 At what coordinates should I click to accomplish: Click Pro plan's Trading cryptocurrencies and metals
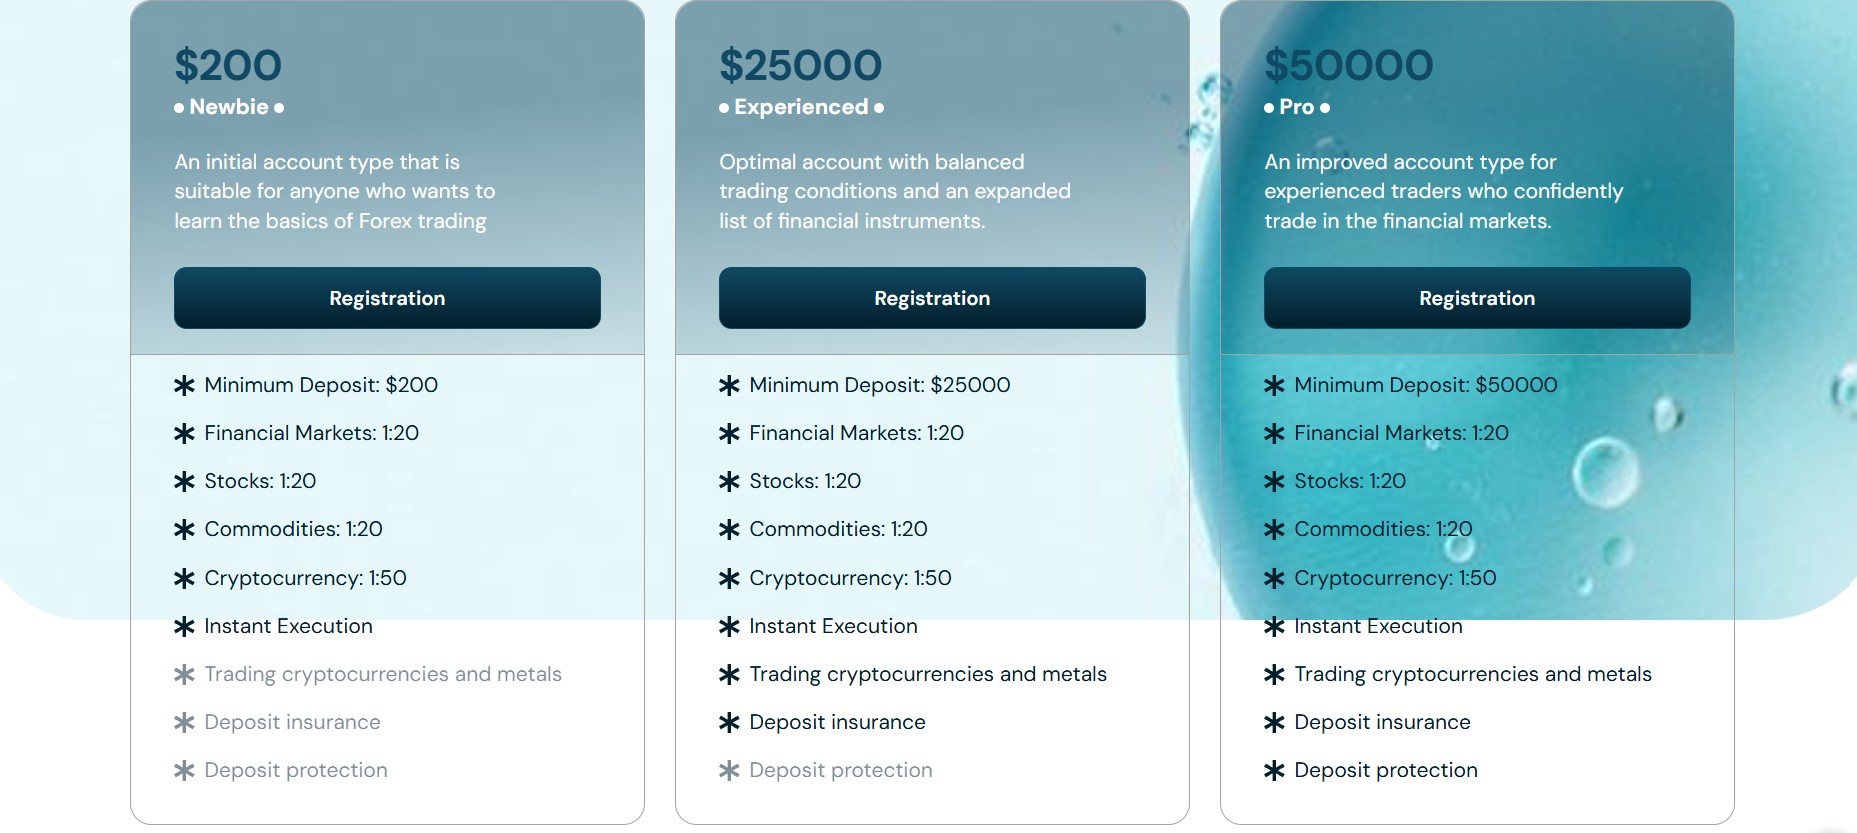click(x=1473, y=674)
